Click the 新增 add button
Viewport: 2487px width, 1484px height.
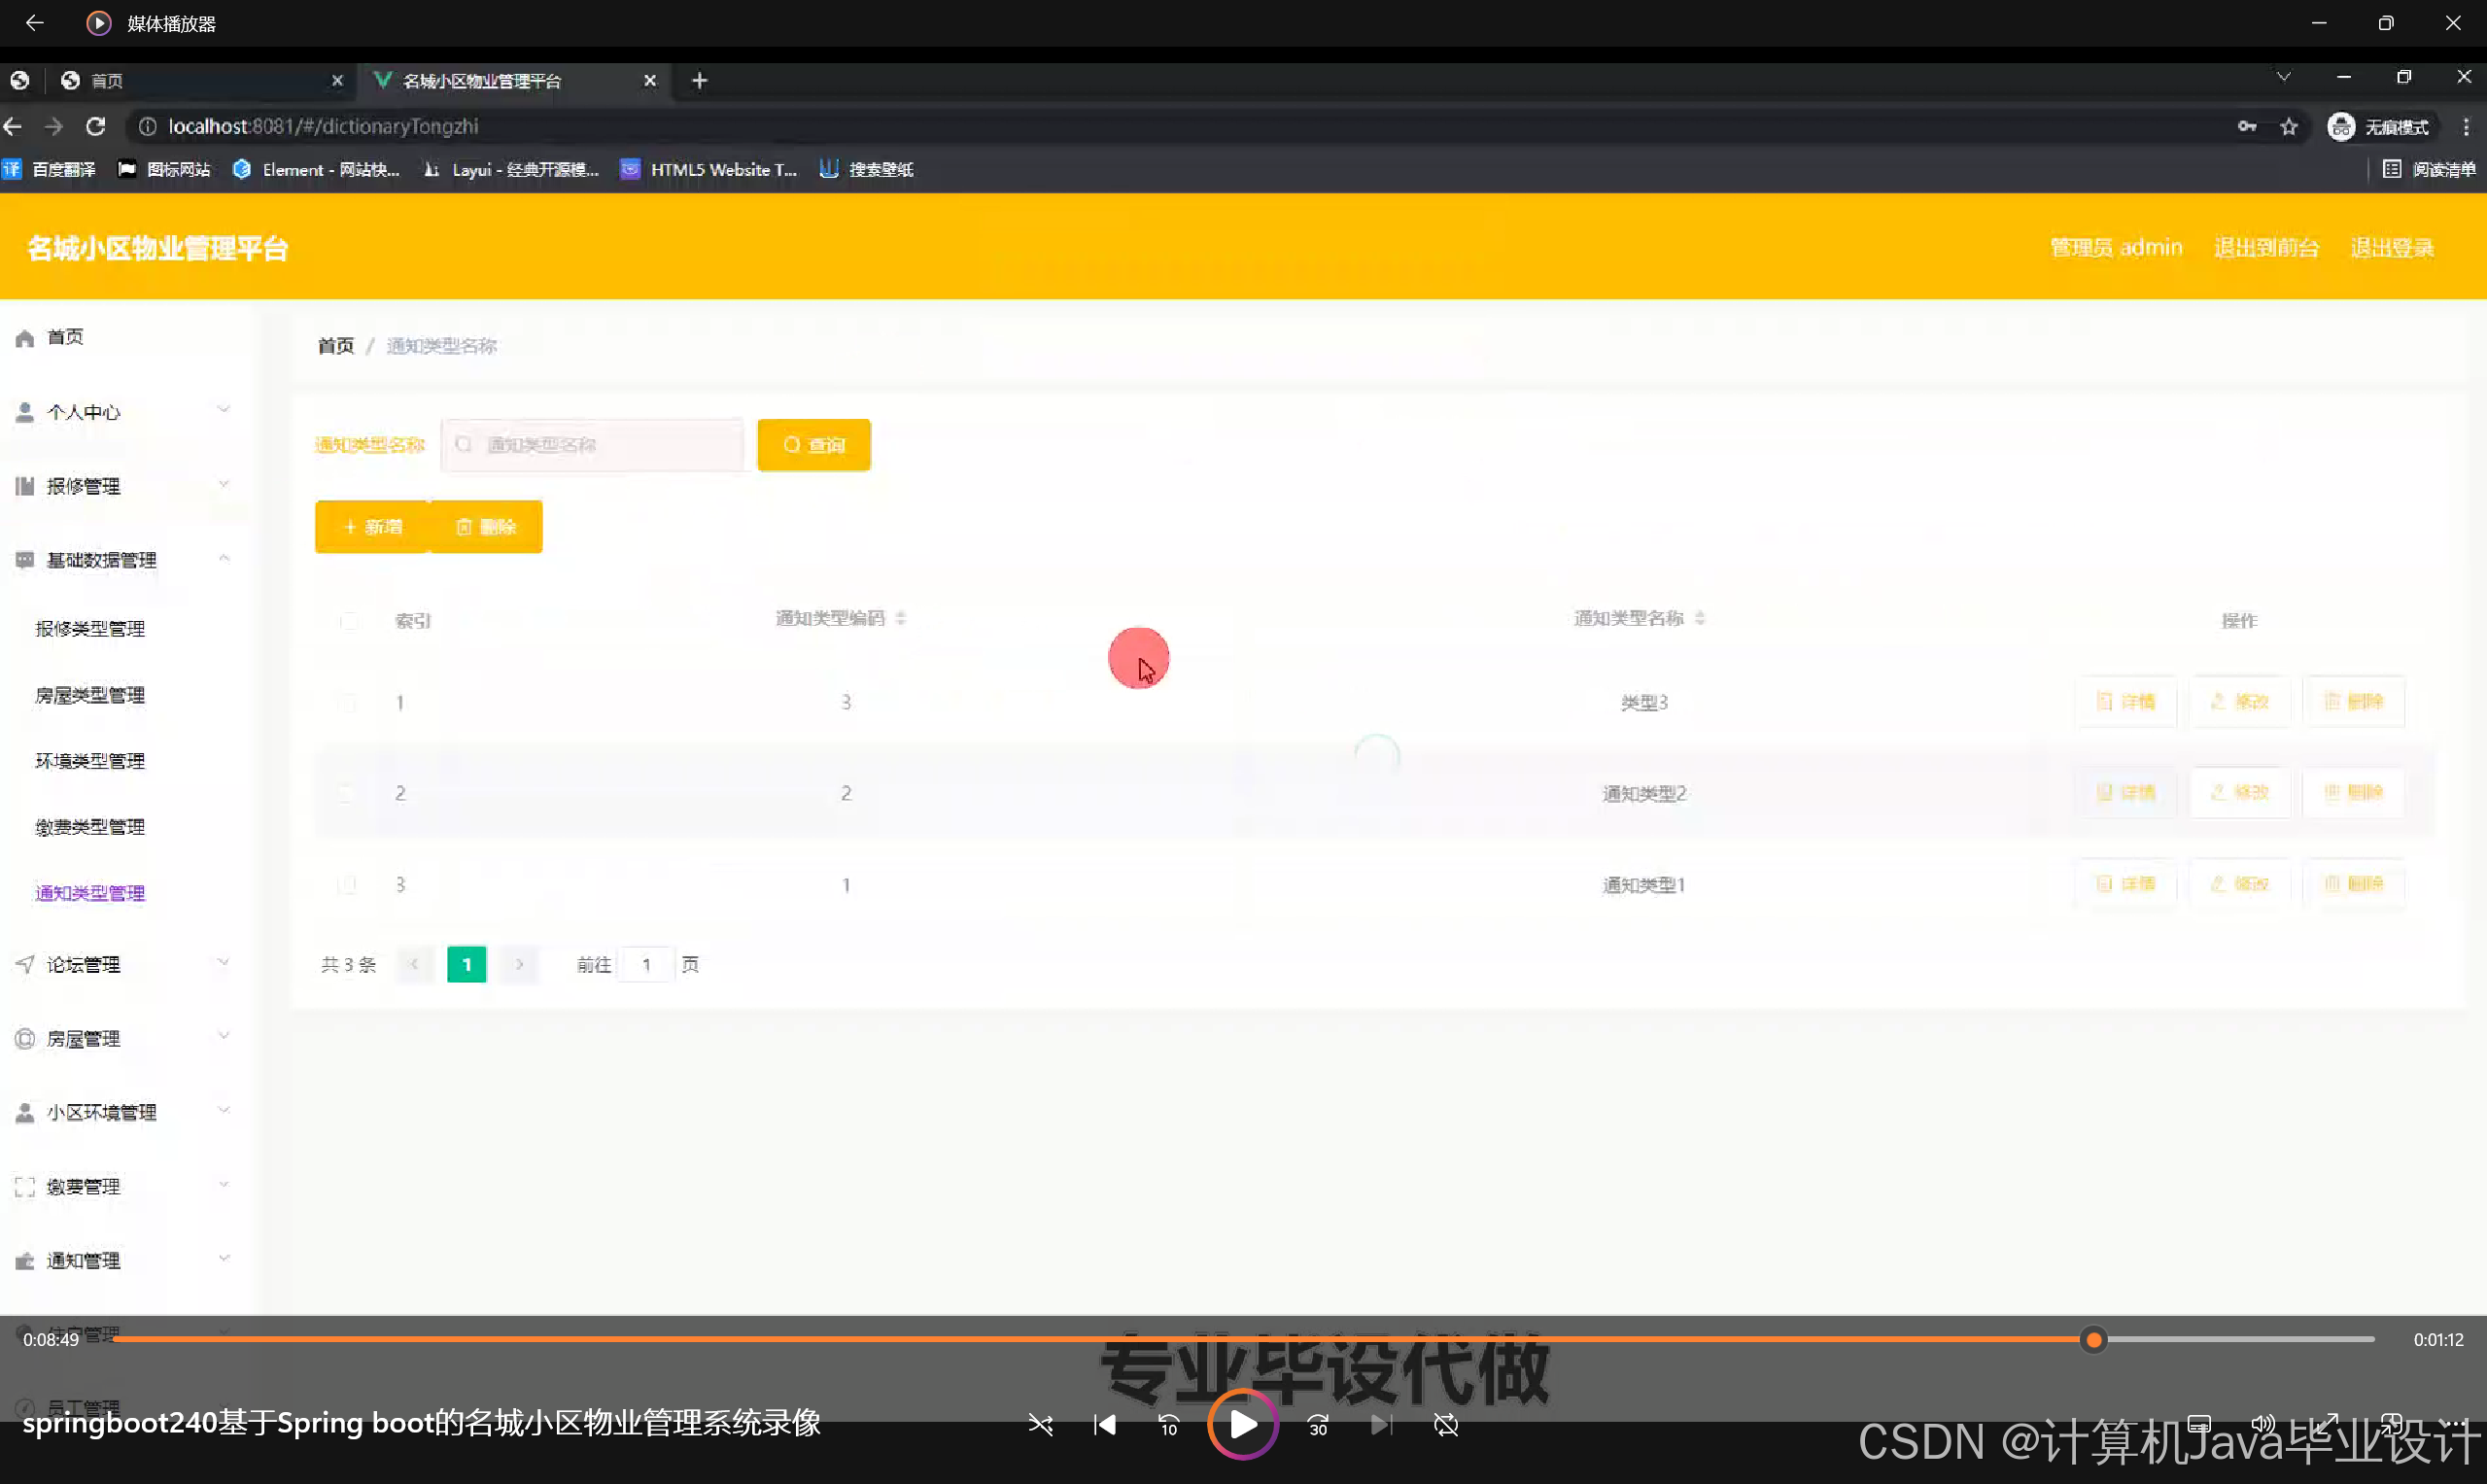pos(372,527)
